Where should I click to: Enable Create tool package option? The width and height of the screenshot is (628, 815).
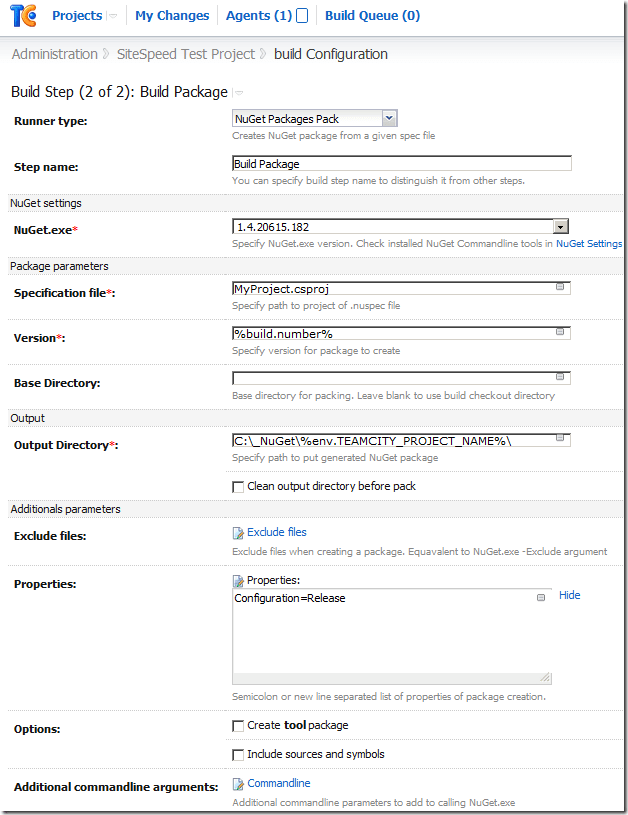pyautogui.click(x=238, y=726)
